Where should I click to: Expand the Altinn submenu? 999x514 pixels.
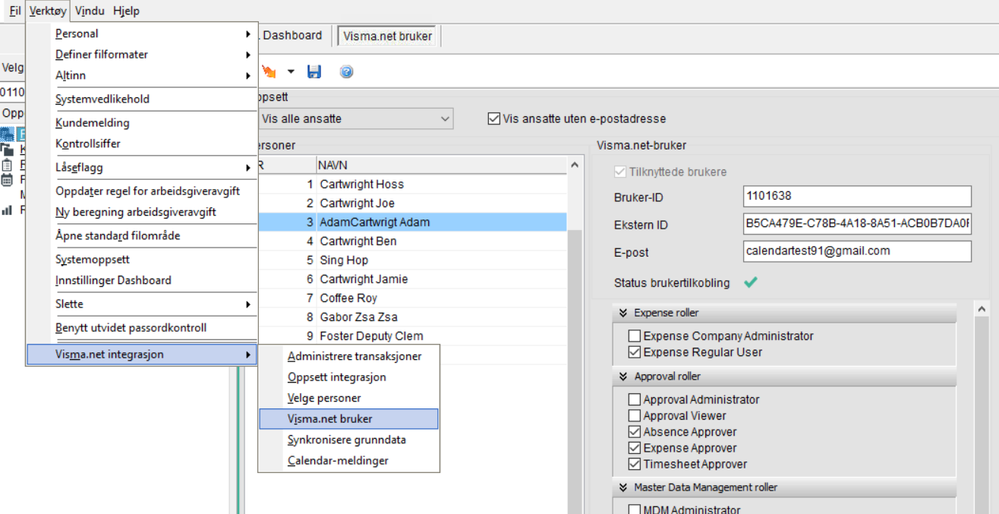tap(141, 75)
